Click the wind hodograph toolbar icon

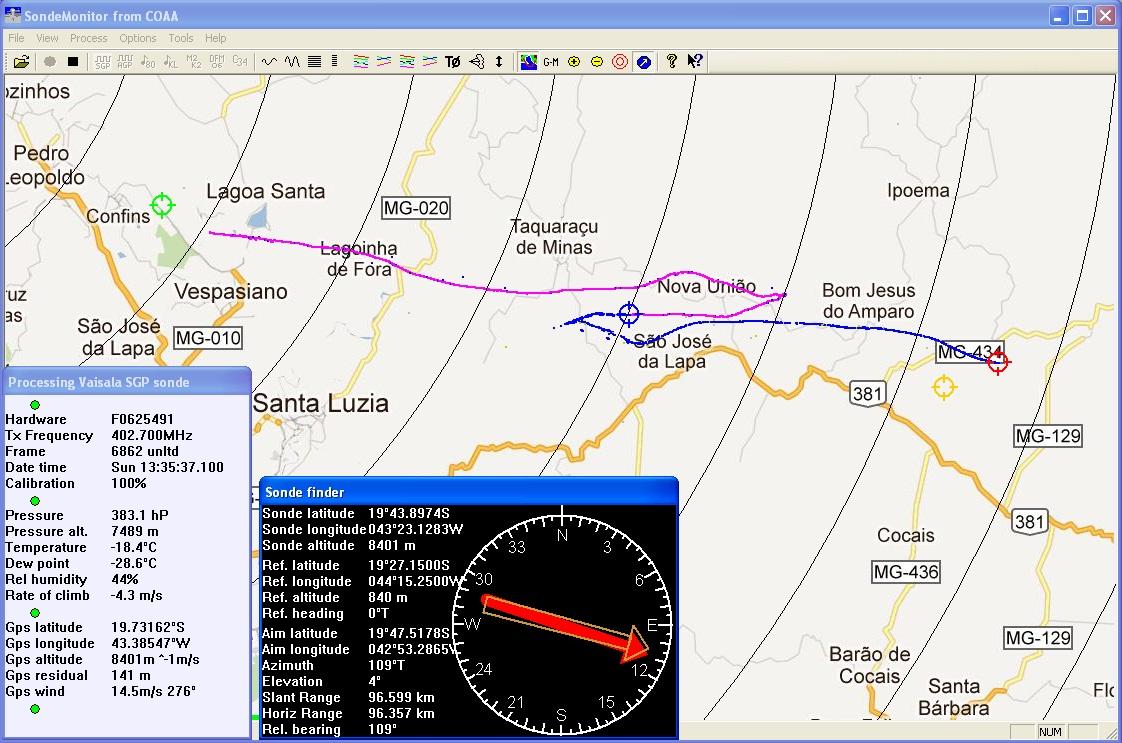tap(477, 62)
